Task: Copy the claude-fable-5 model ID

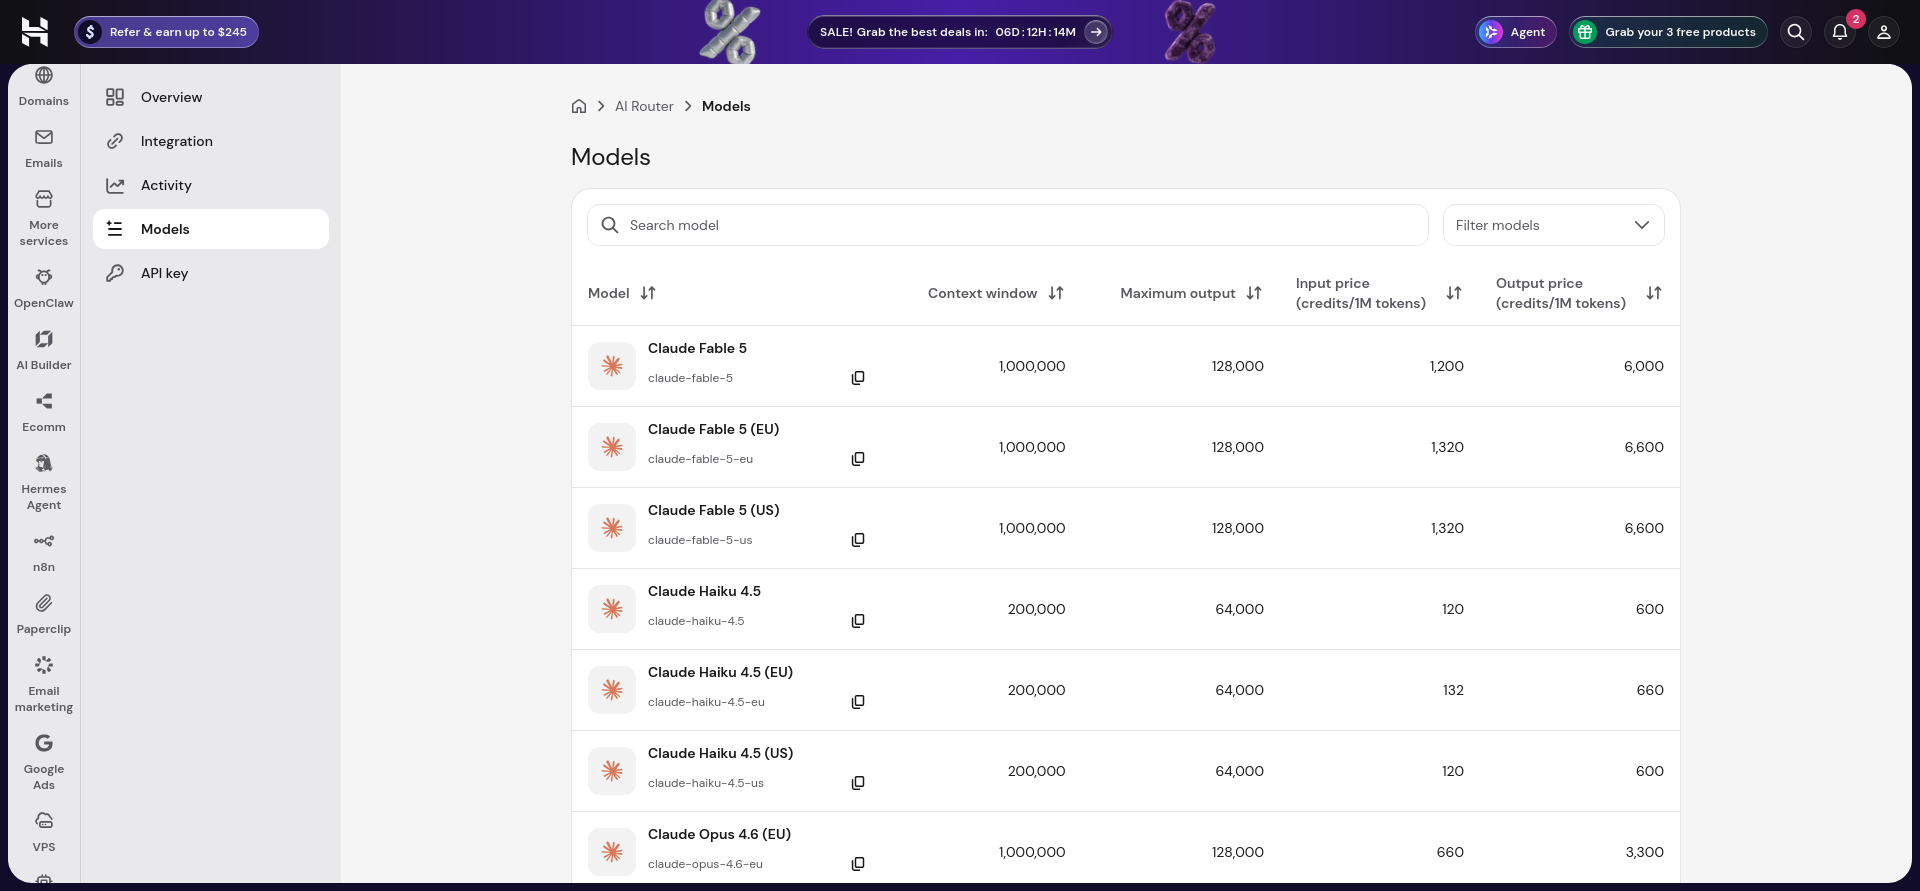Action: coord(858,378)
